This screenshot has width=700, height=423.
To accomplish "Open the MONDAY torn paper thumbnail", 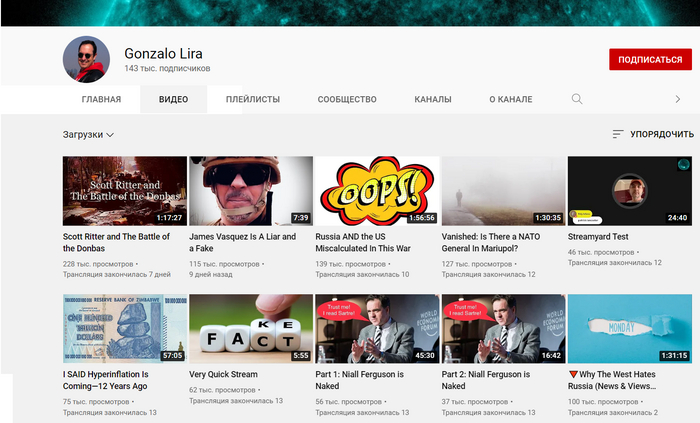I will point(630,328).
